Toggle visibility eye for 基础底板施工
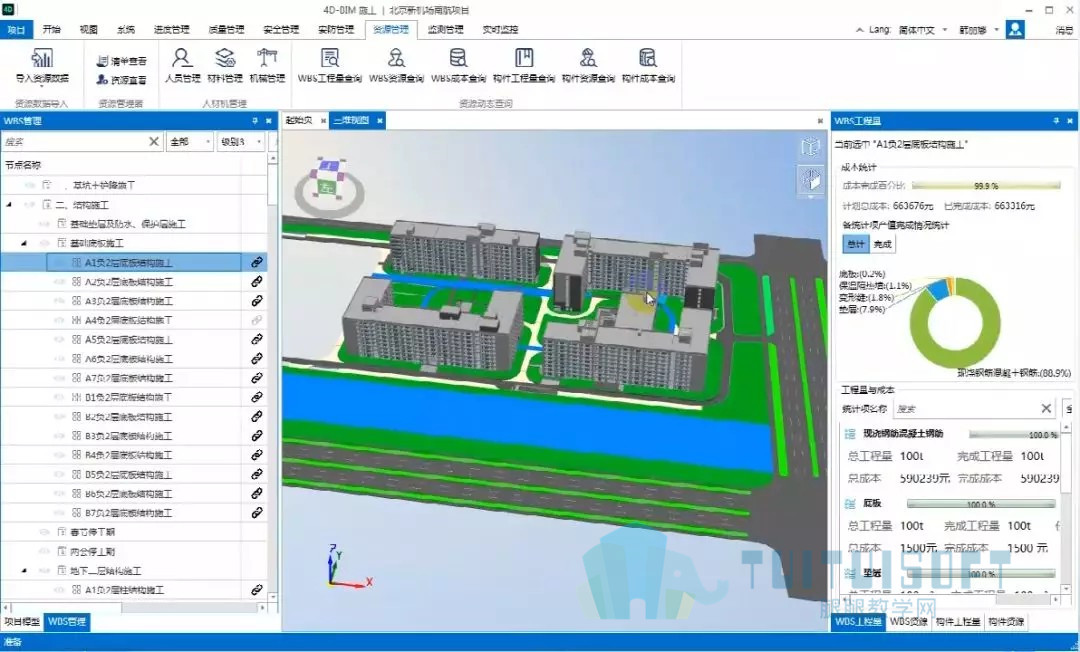 44,243
